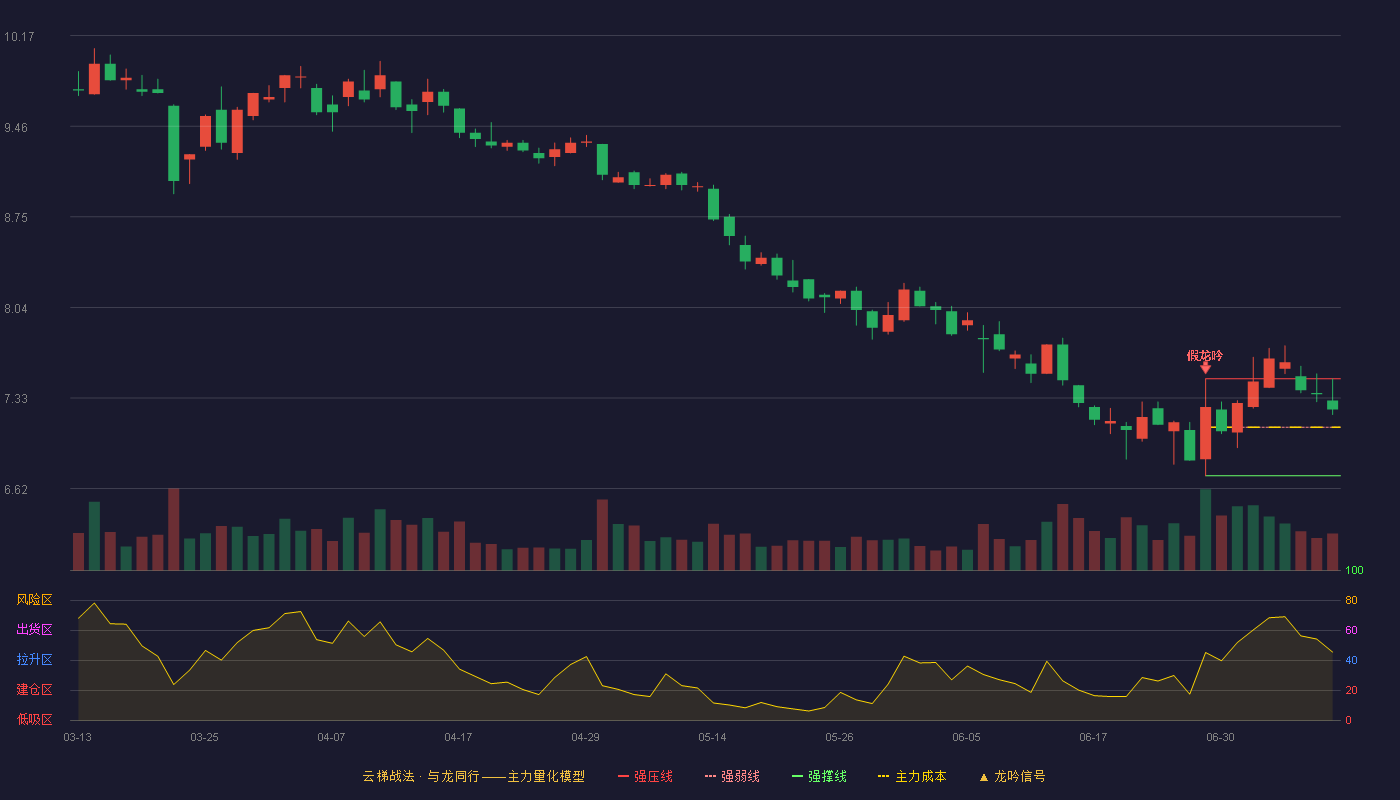The width and height of the screenshot is (1400, 800).
Task: Click the 80 indicator scale value
Action: (1351, 600)
